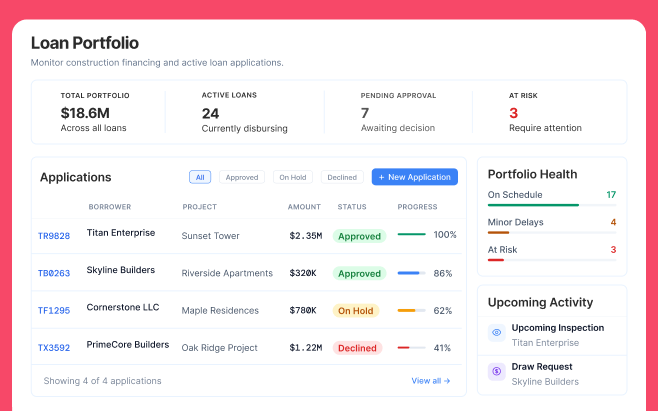Screen dimensions: 658x411
Task: Click the 100% progress bar for Sunset Tower
Action: pyautogui.click(x=411, y=234)
